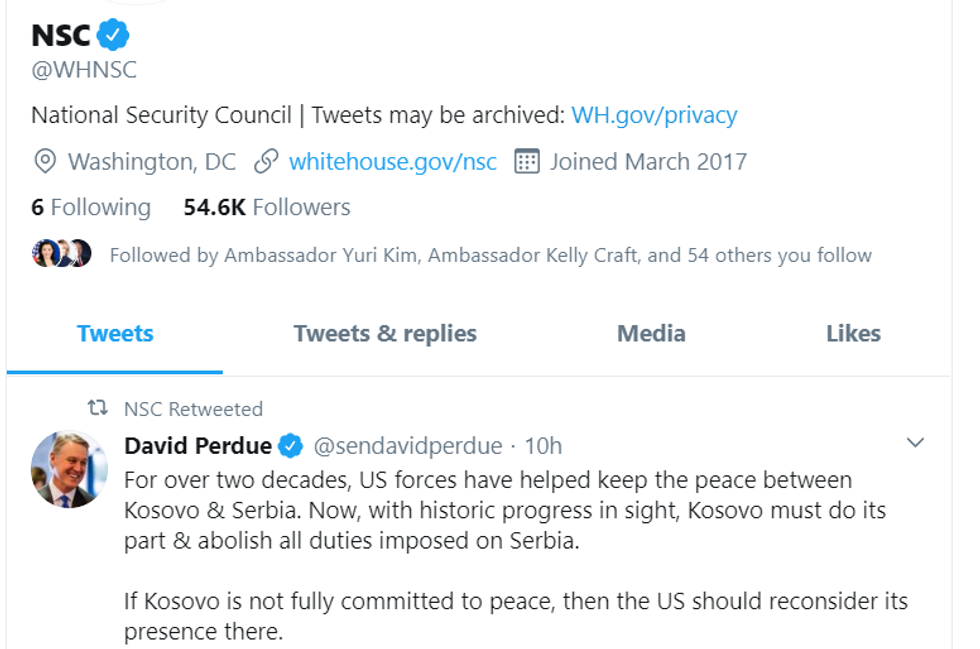View the 6 Following list

point(91,207)
